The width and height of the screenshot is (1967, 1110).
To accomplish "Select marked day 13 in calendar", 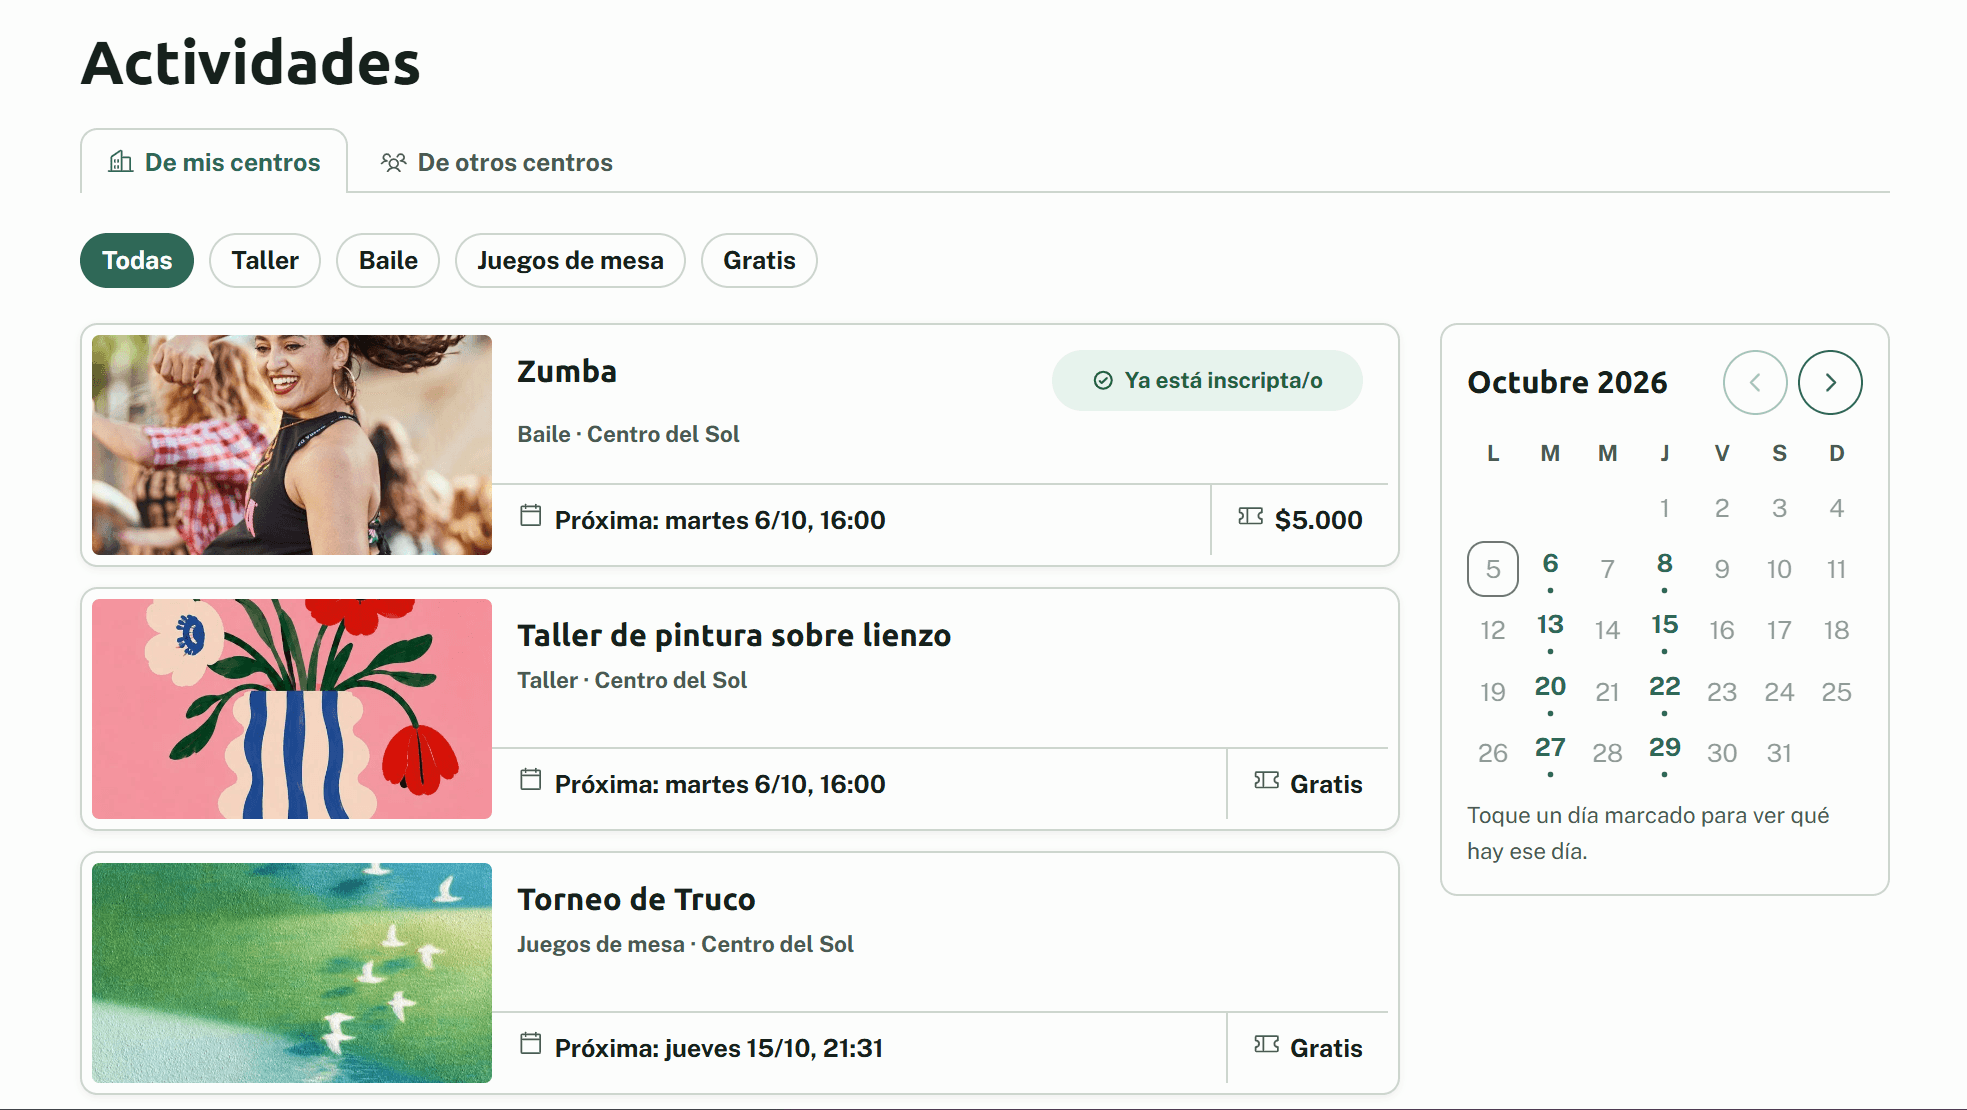I will 1550,629.
